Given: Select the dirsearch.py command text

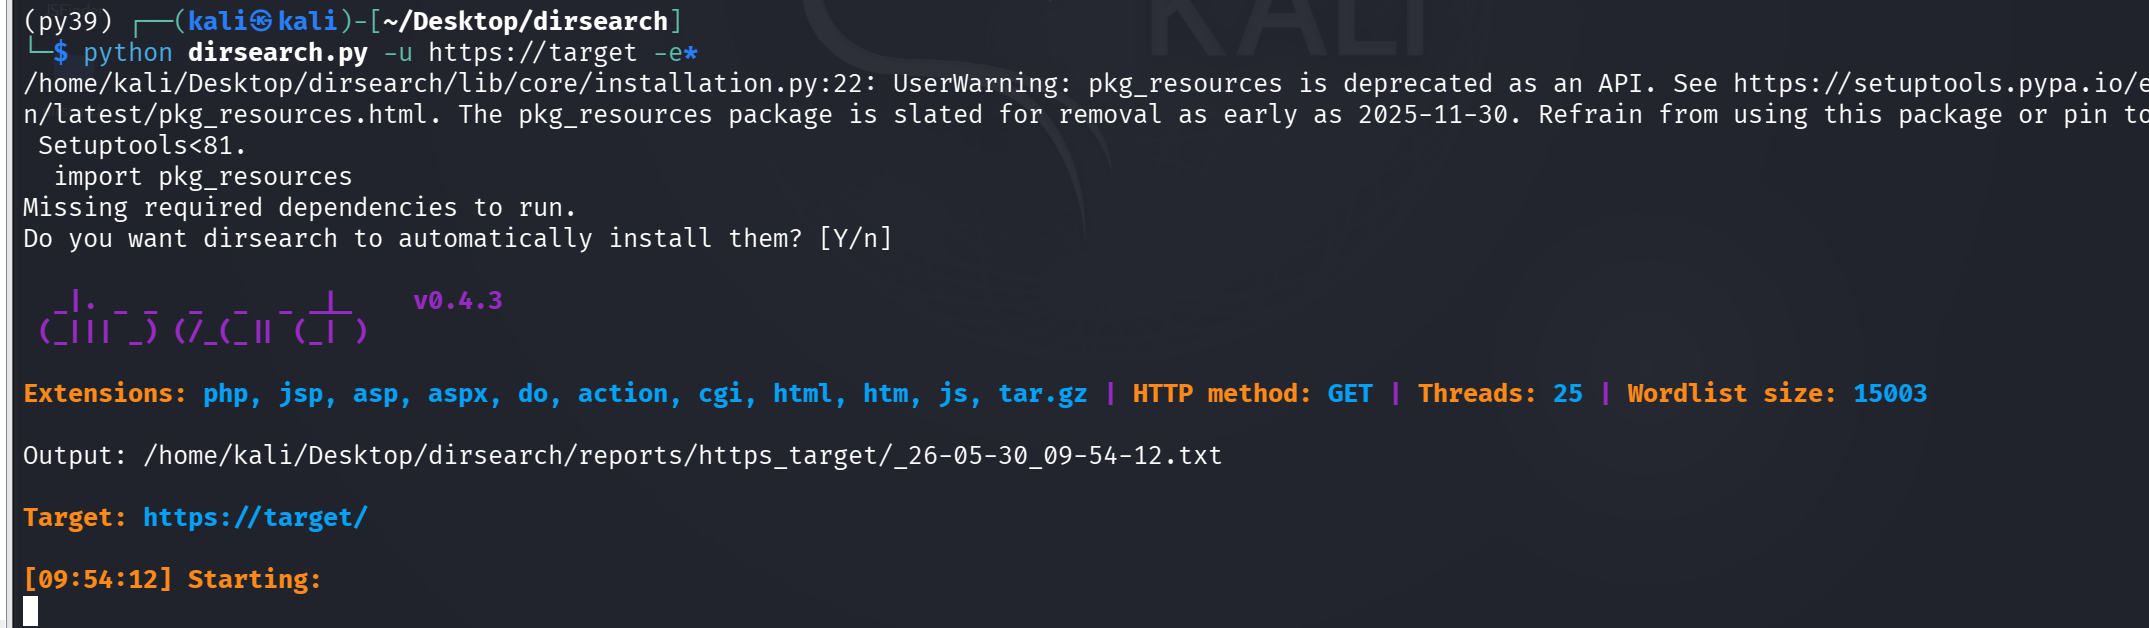Looking at the screenshot, I should [278, 52].
